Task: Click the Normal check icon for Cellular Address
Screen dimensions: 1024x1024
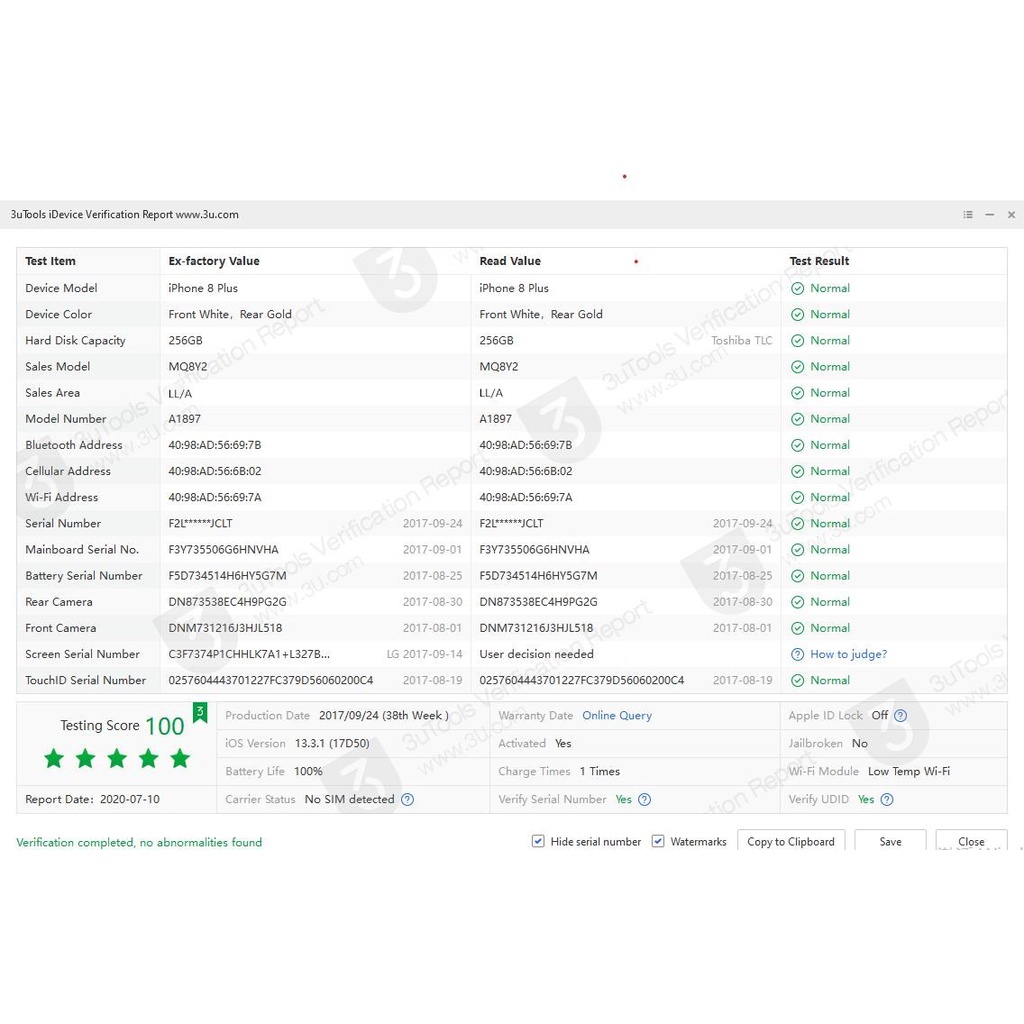Action: pos(797,472)
